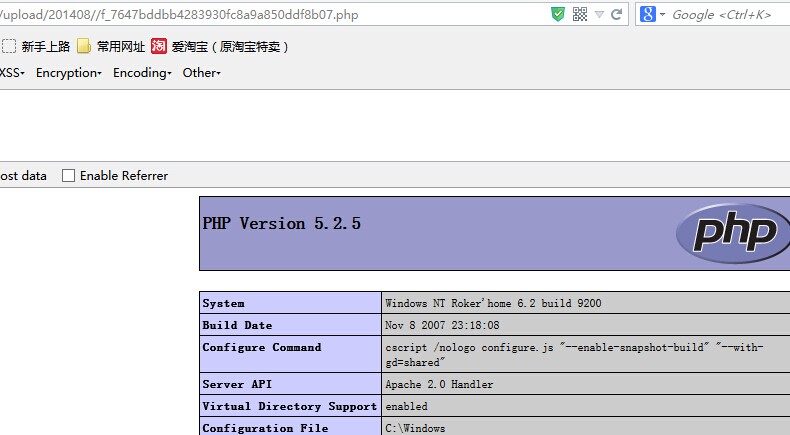
Task: Open the 新手上路 bookmark
Action: coord(36,46)
